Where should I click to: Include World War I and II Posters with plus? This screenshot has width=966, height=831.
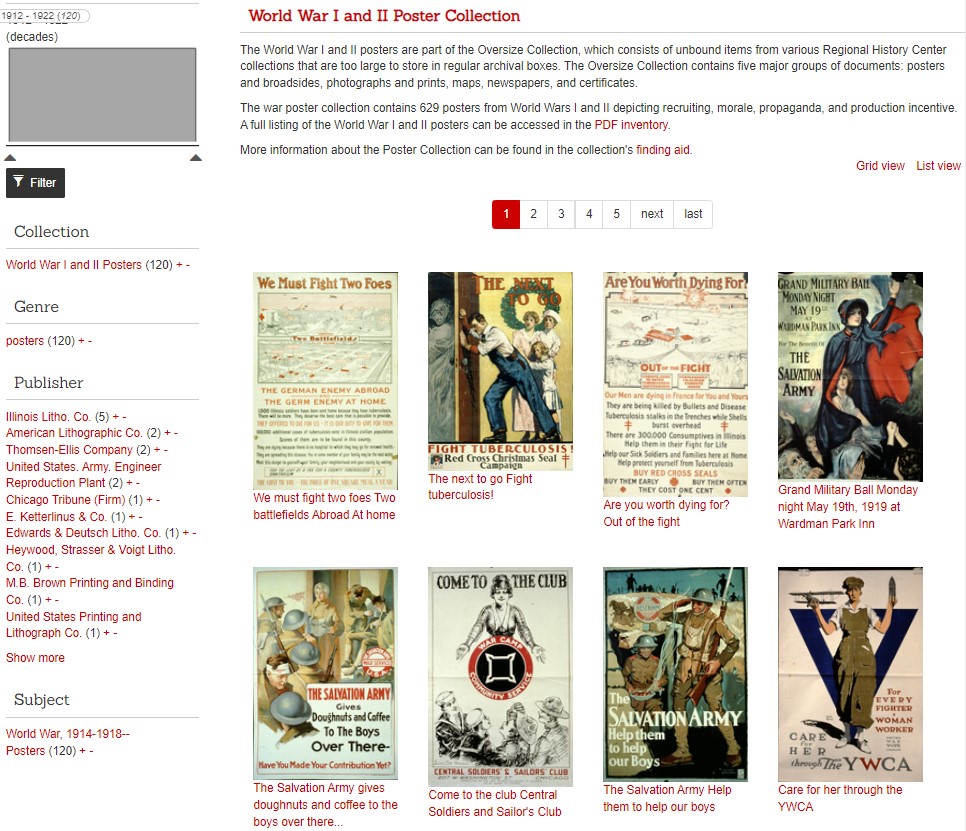(179, 264)
